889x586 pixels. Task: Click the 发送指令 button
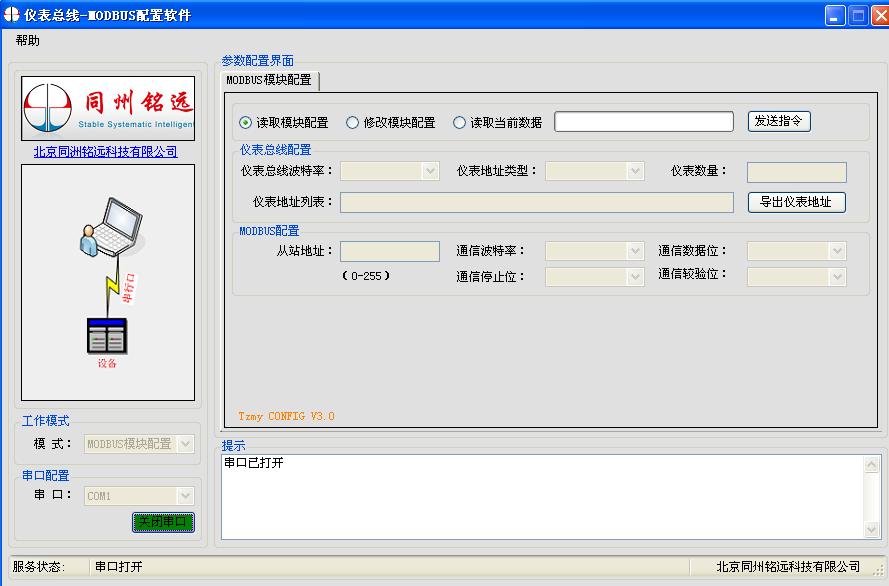coord(779,121)
